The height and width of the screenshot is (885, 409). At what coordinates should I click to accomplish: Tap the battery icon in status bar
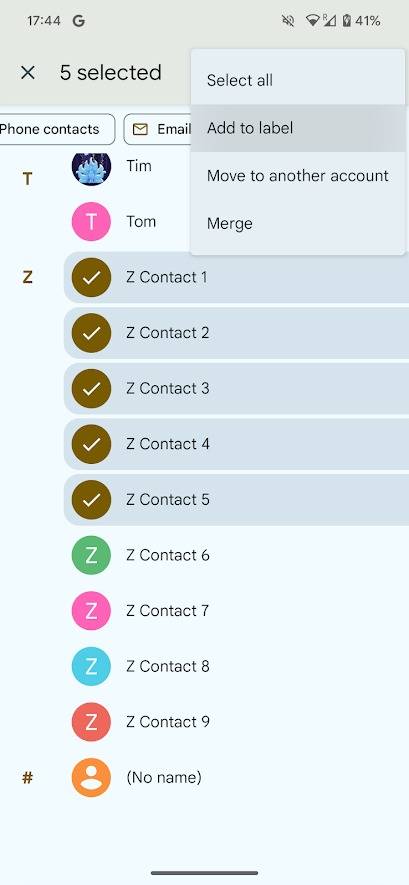[347, 21]
